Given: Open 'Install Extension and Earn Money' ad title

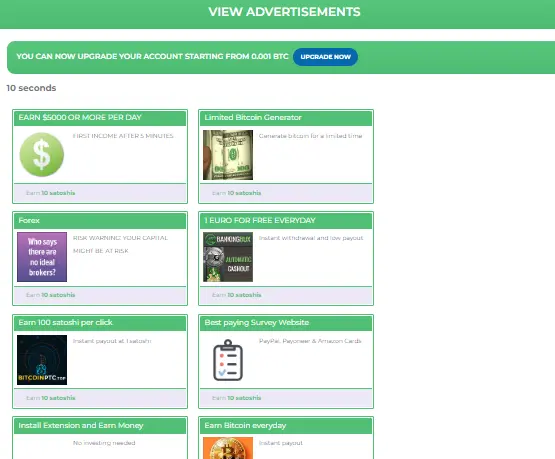Looking at the screenshot, I should pos(81,425).
